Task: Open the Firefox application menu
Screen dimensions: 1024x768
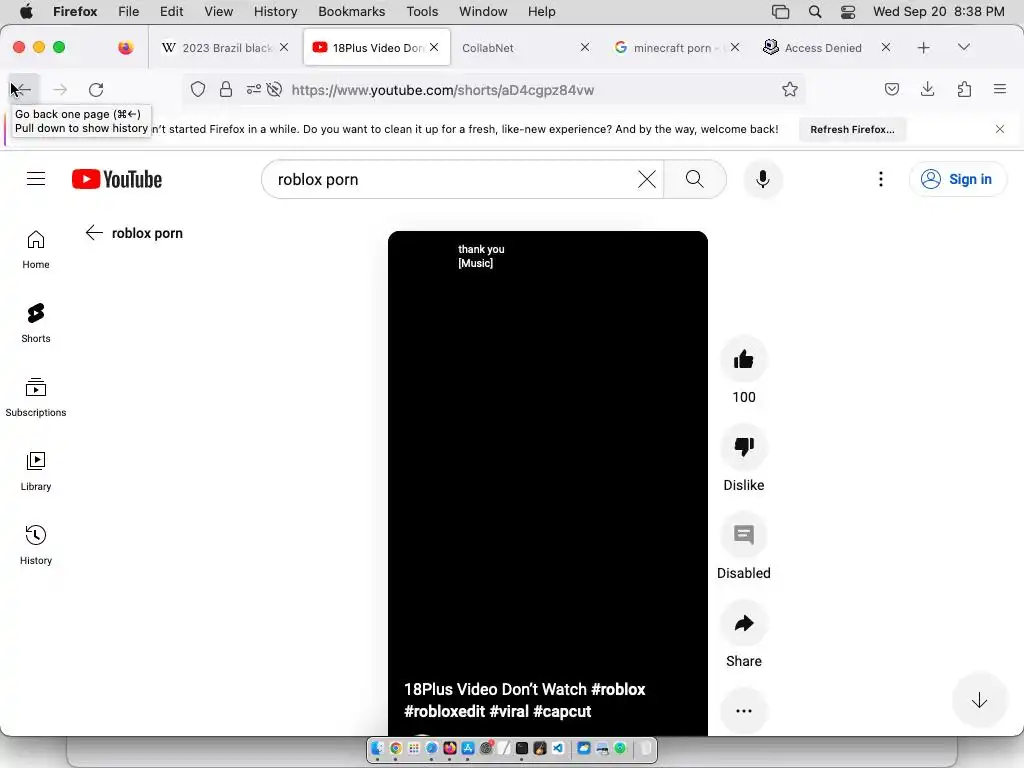Action: 1000,89
